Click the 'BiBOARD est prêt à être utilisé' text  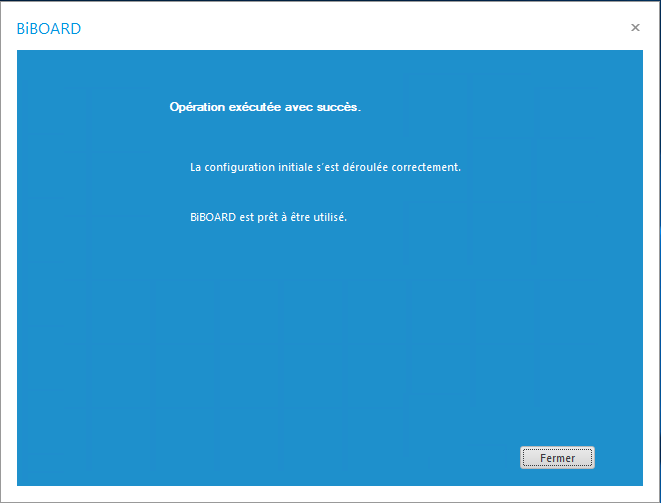(x=269, y=217)
